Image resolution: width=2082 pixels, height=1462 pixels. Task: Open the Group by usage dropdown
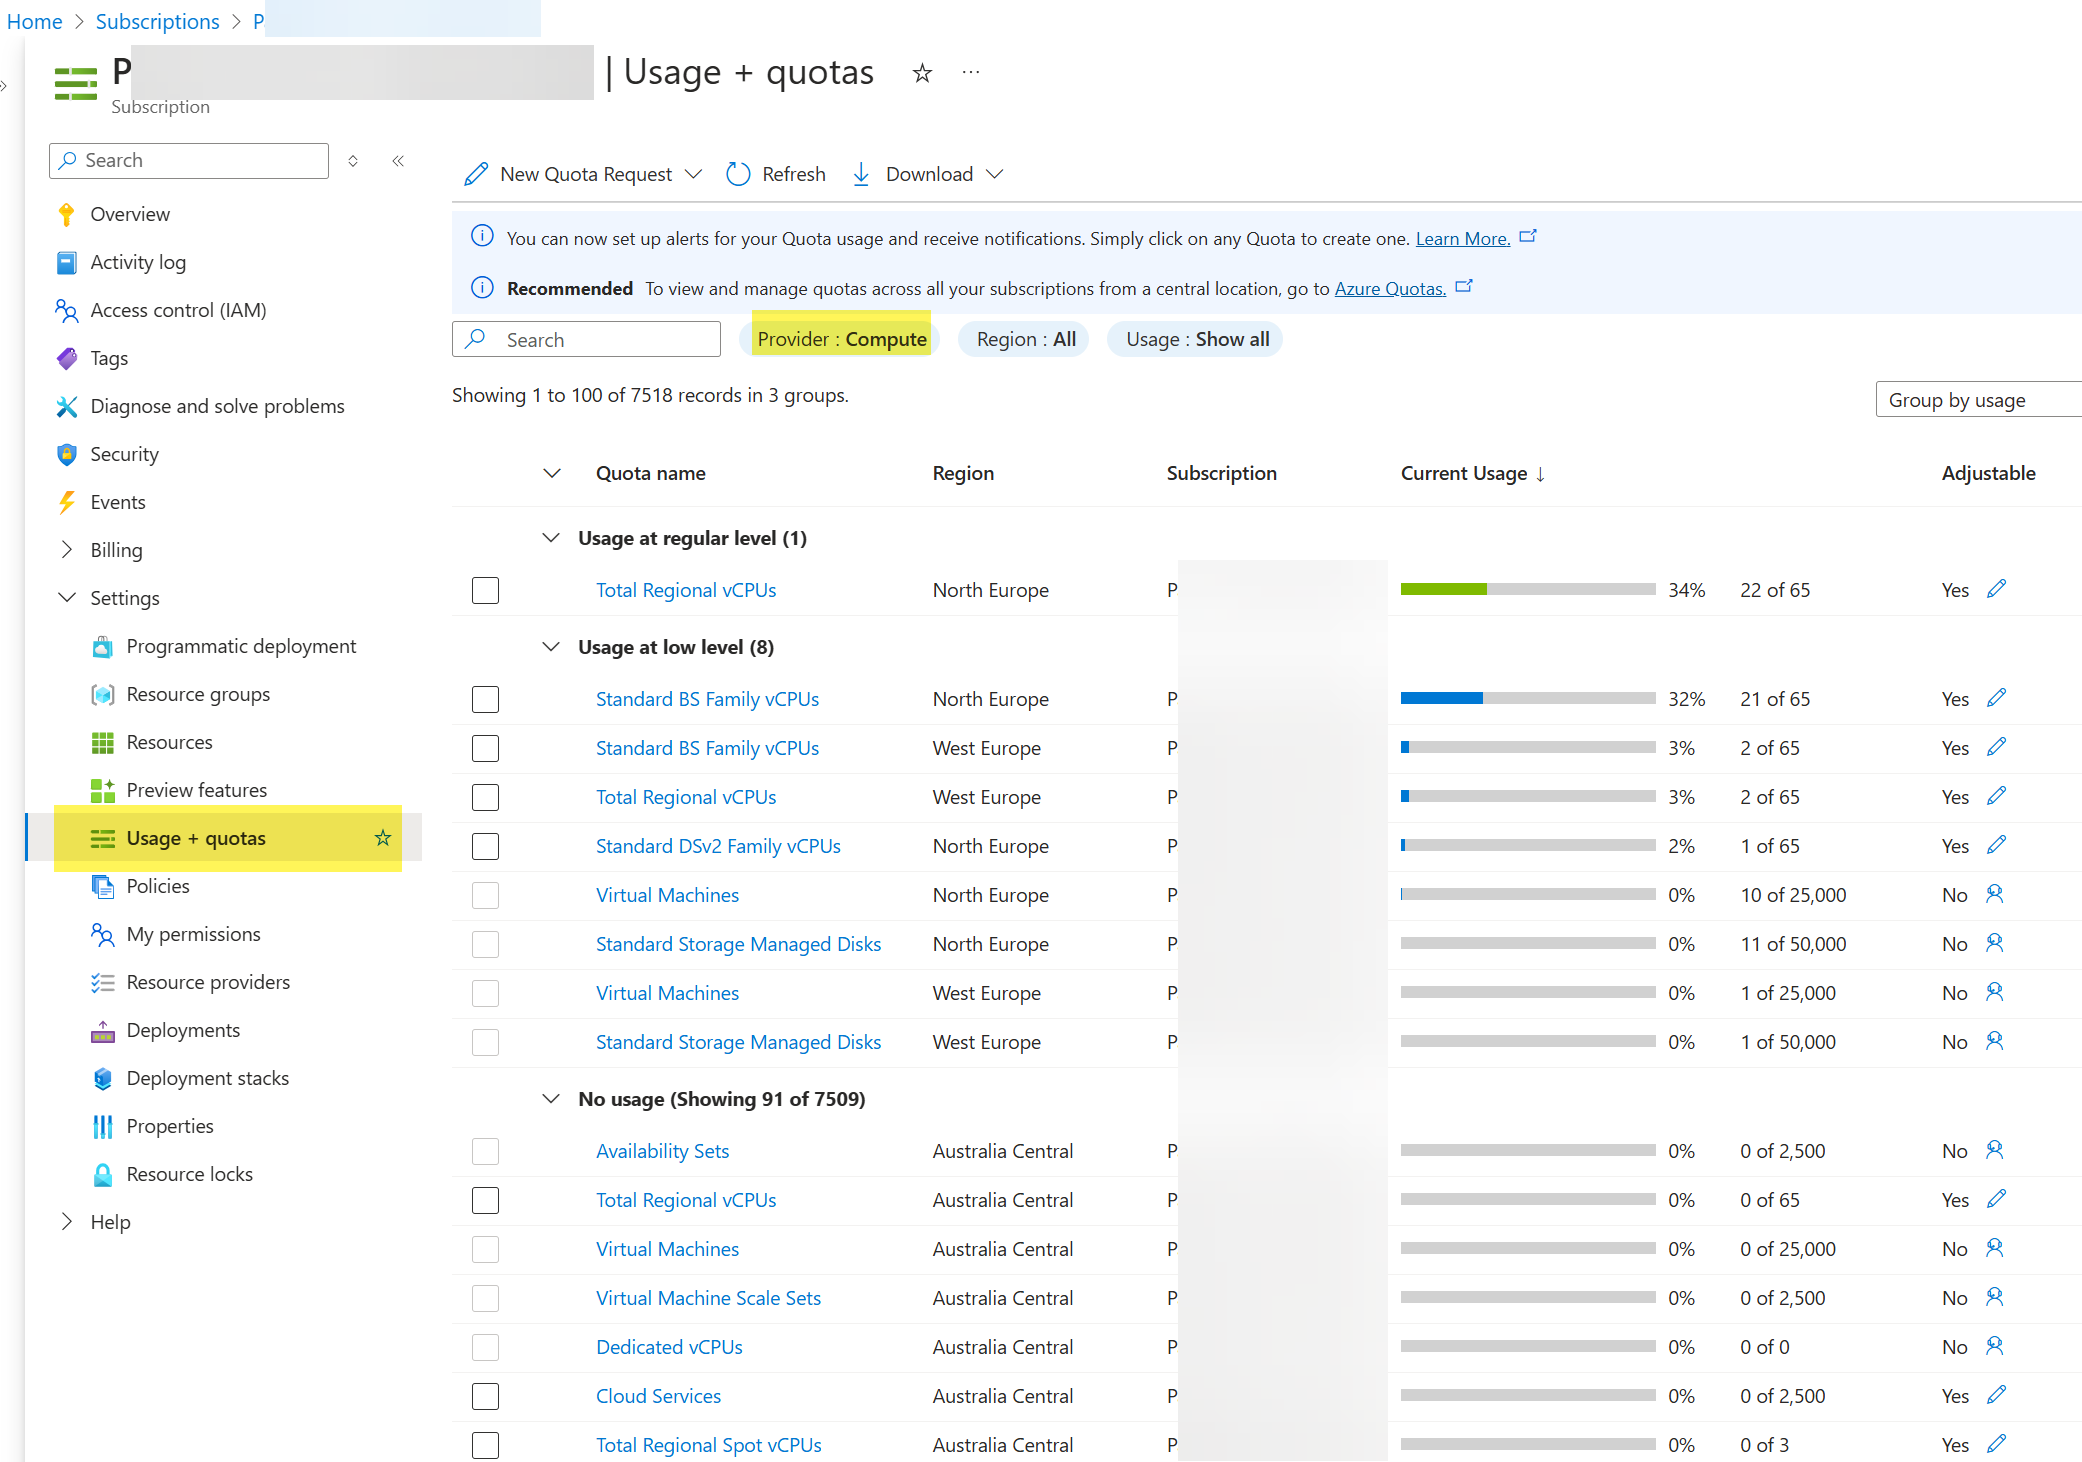click(1976, 400)
